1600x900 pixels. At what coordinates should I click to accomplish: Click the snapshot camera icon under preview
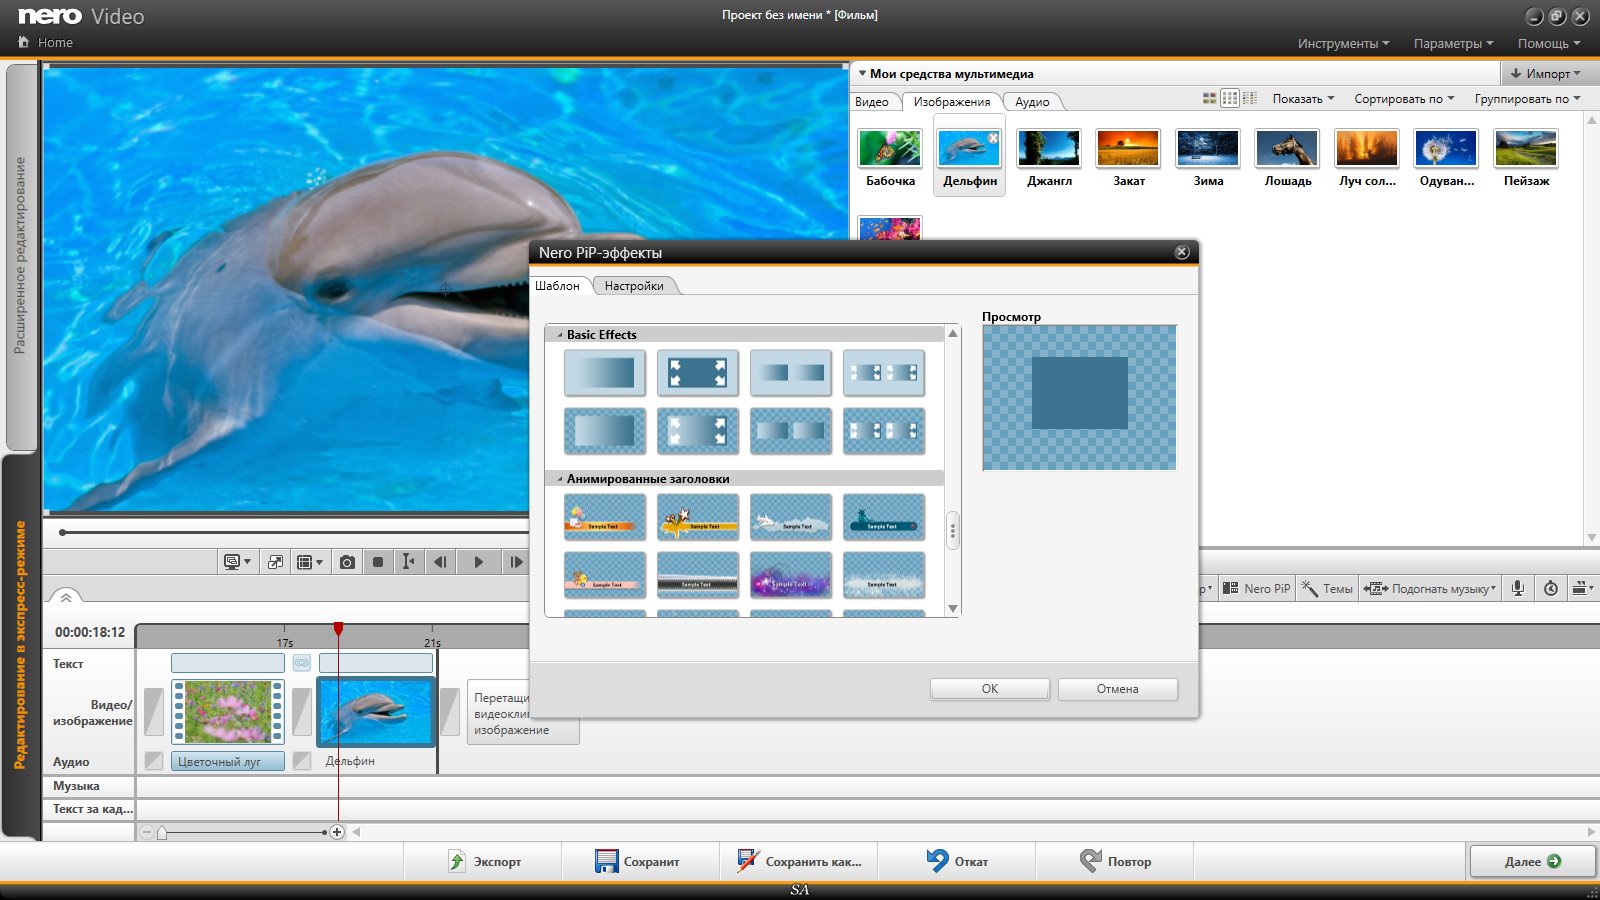(x=347, y=562)
